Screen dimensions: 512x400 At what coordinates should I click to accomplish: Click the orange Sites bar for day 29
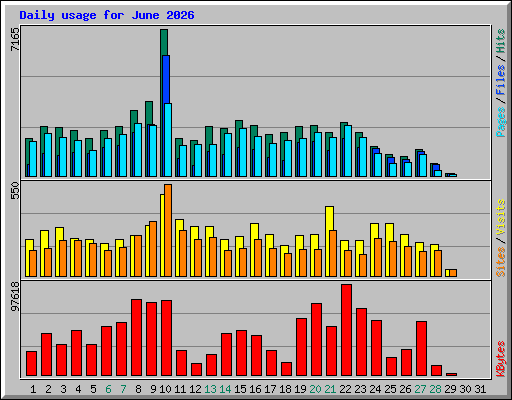[x=453, y=273]
